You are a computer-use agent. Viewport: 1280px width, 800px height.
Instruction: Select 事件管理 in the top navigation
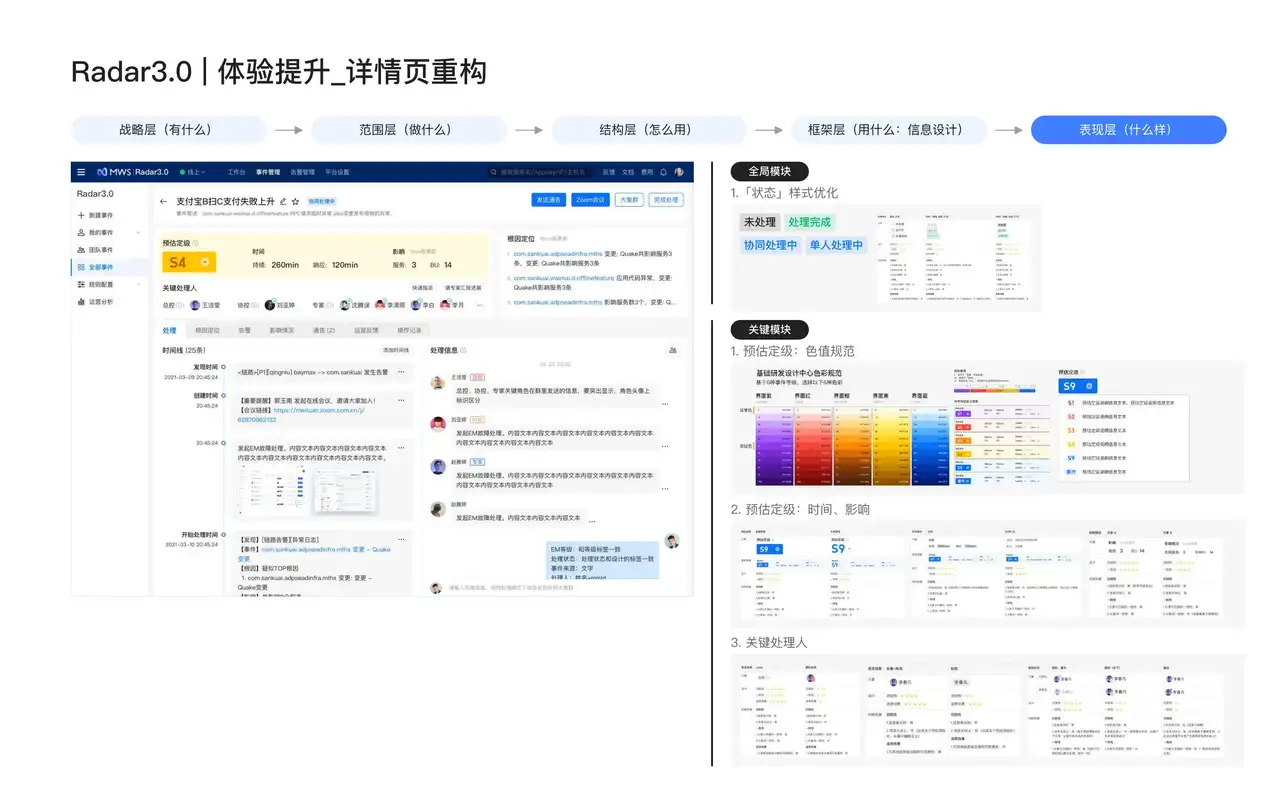(268, 172)
